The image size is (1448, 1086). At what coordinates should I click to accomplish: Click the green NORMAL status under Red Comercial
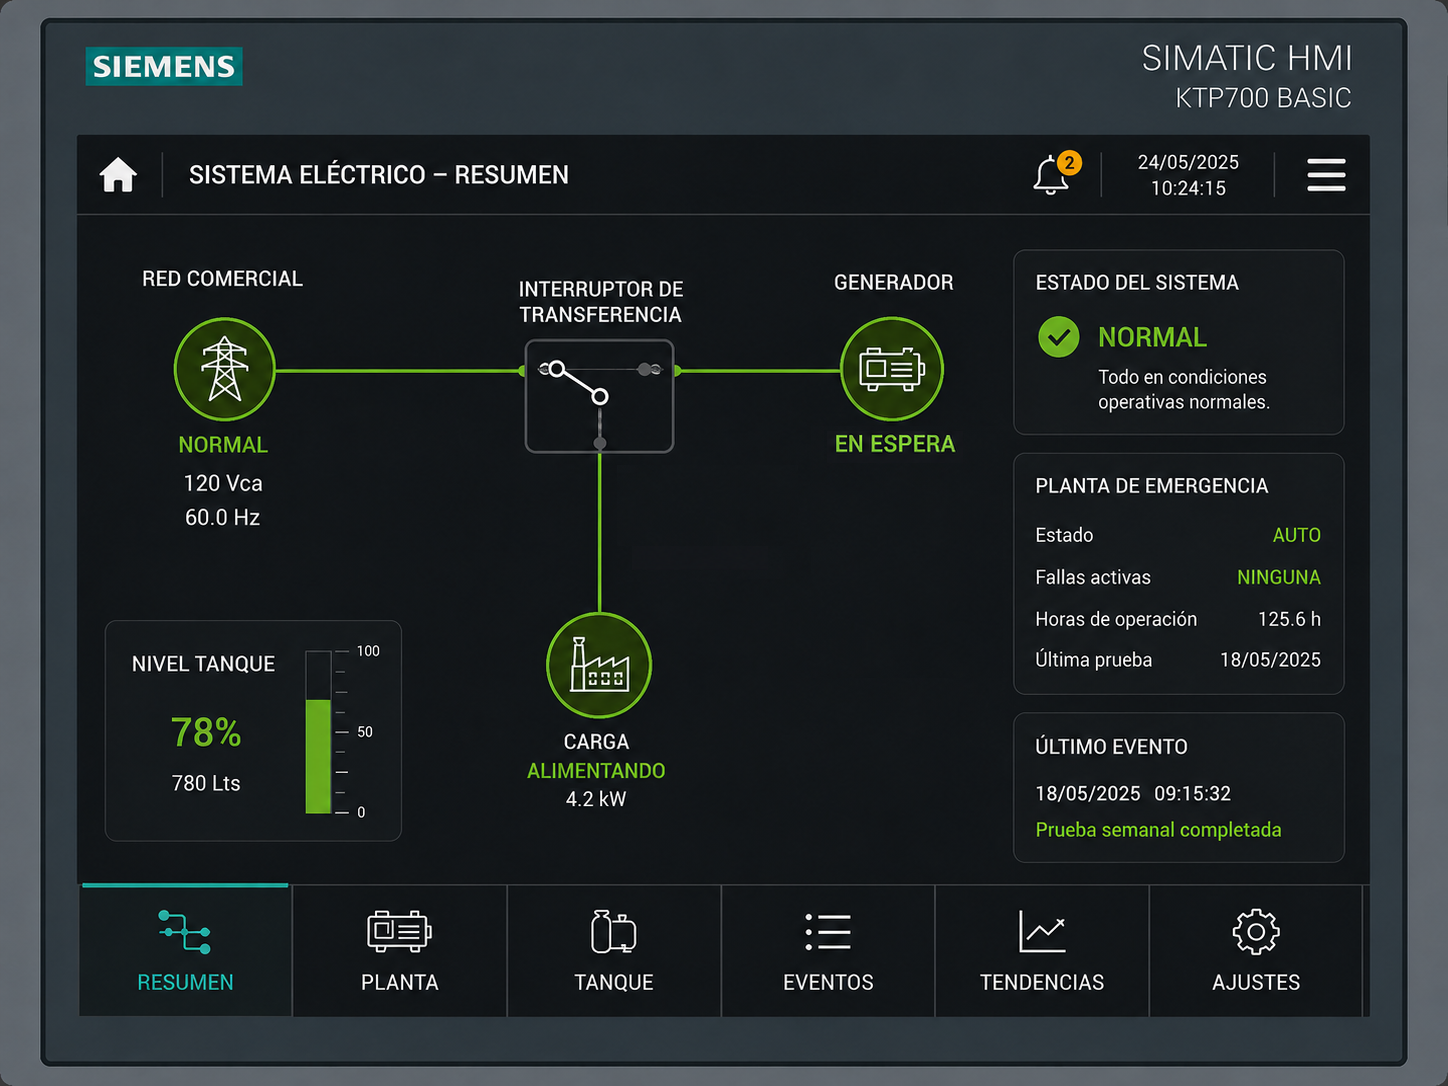223,445
